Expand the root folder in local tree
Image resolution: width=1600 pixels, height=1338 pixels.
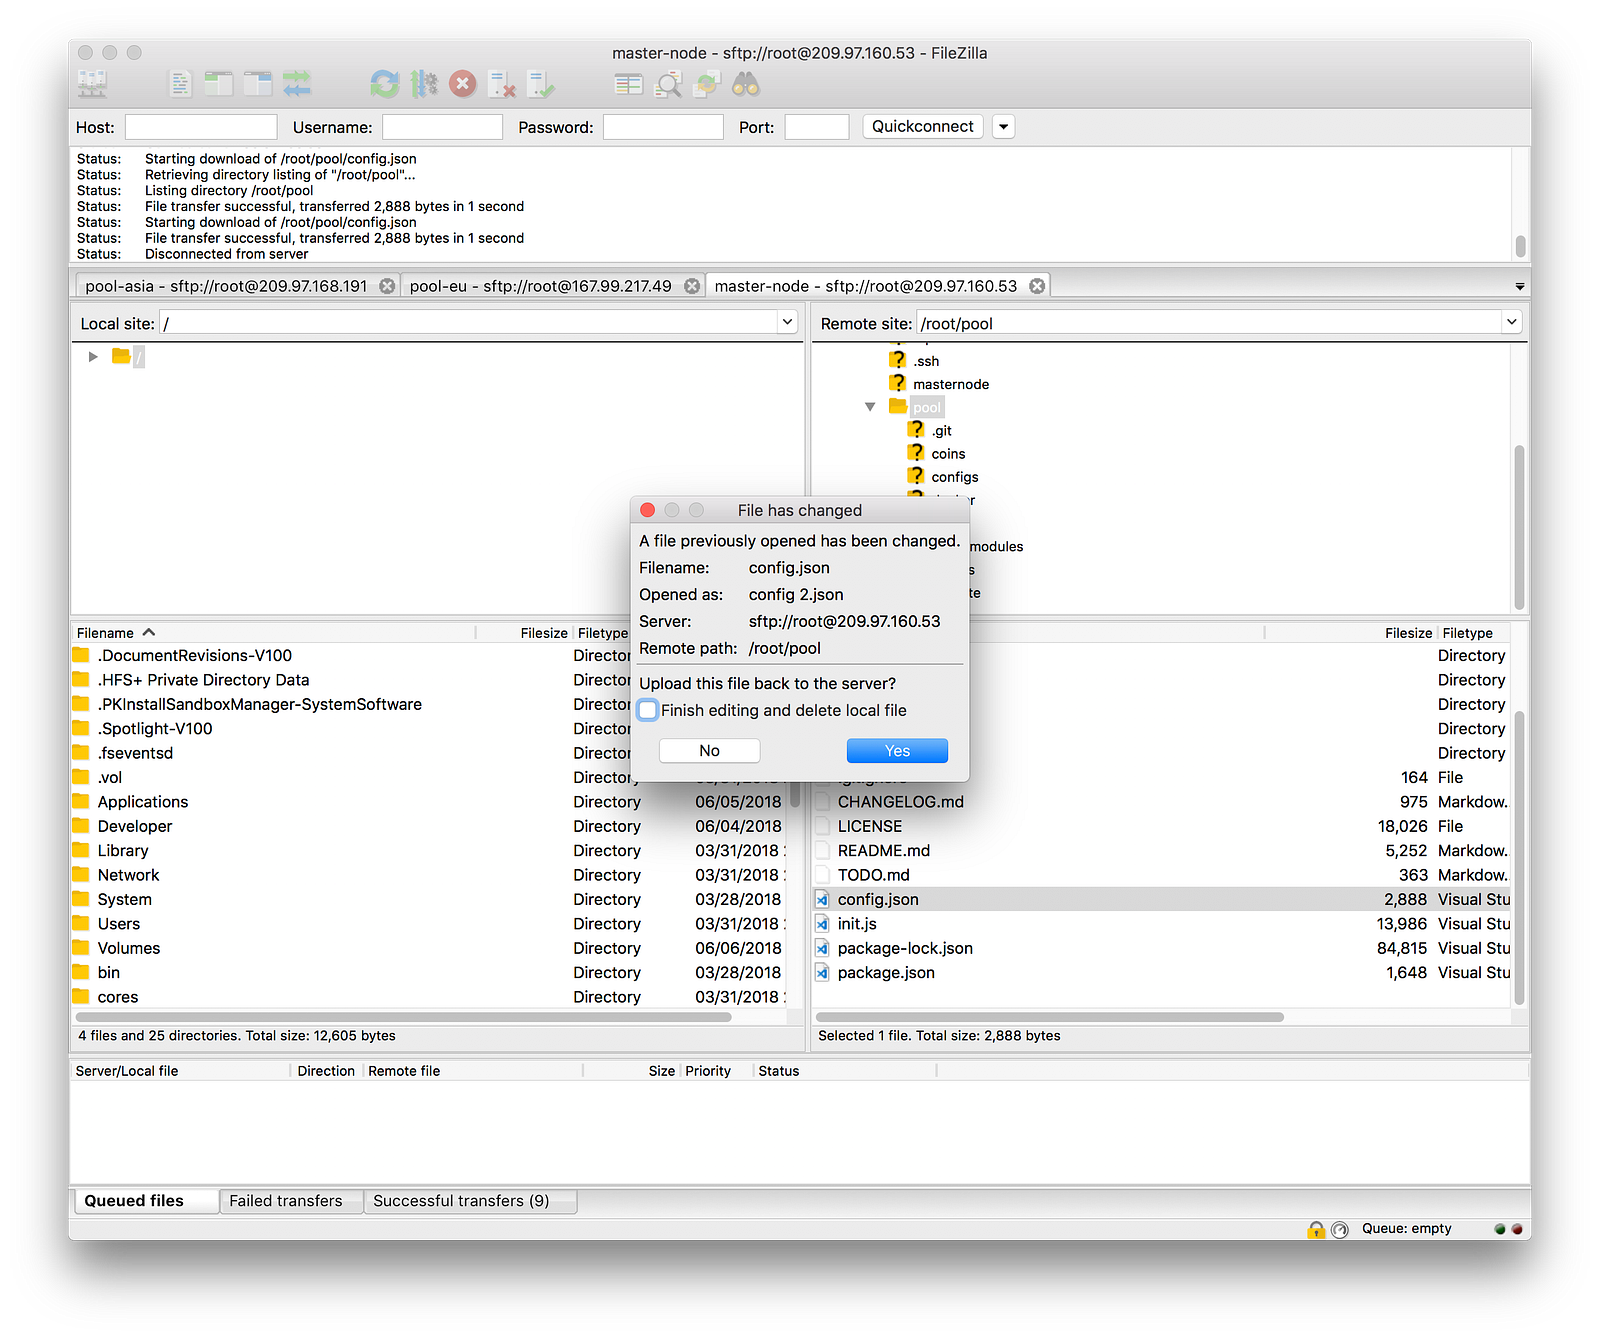[x=93, y=356]
